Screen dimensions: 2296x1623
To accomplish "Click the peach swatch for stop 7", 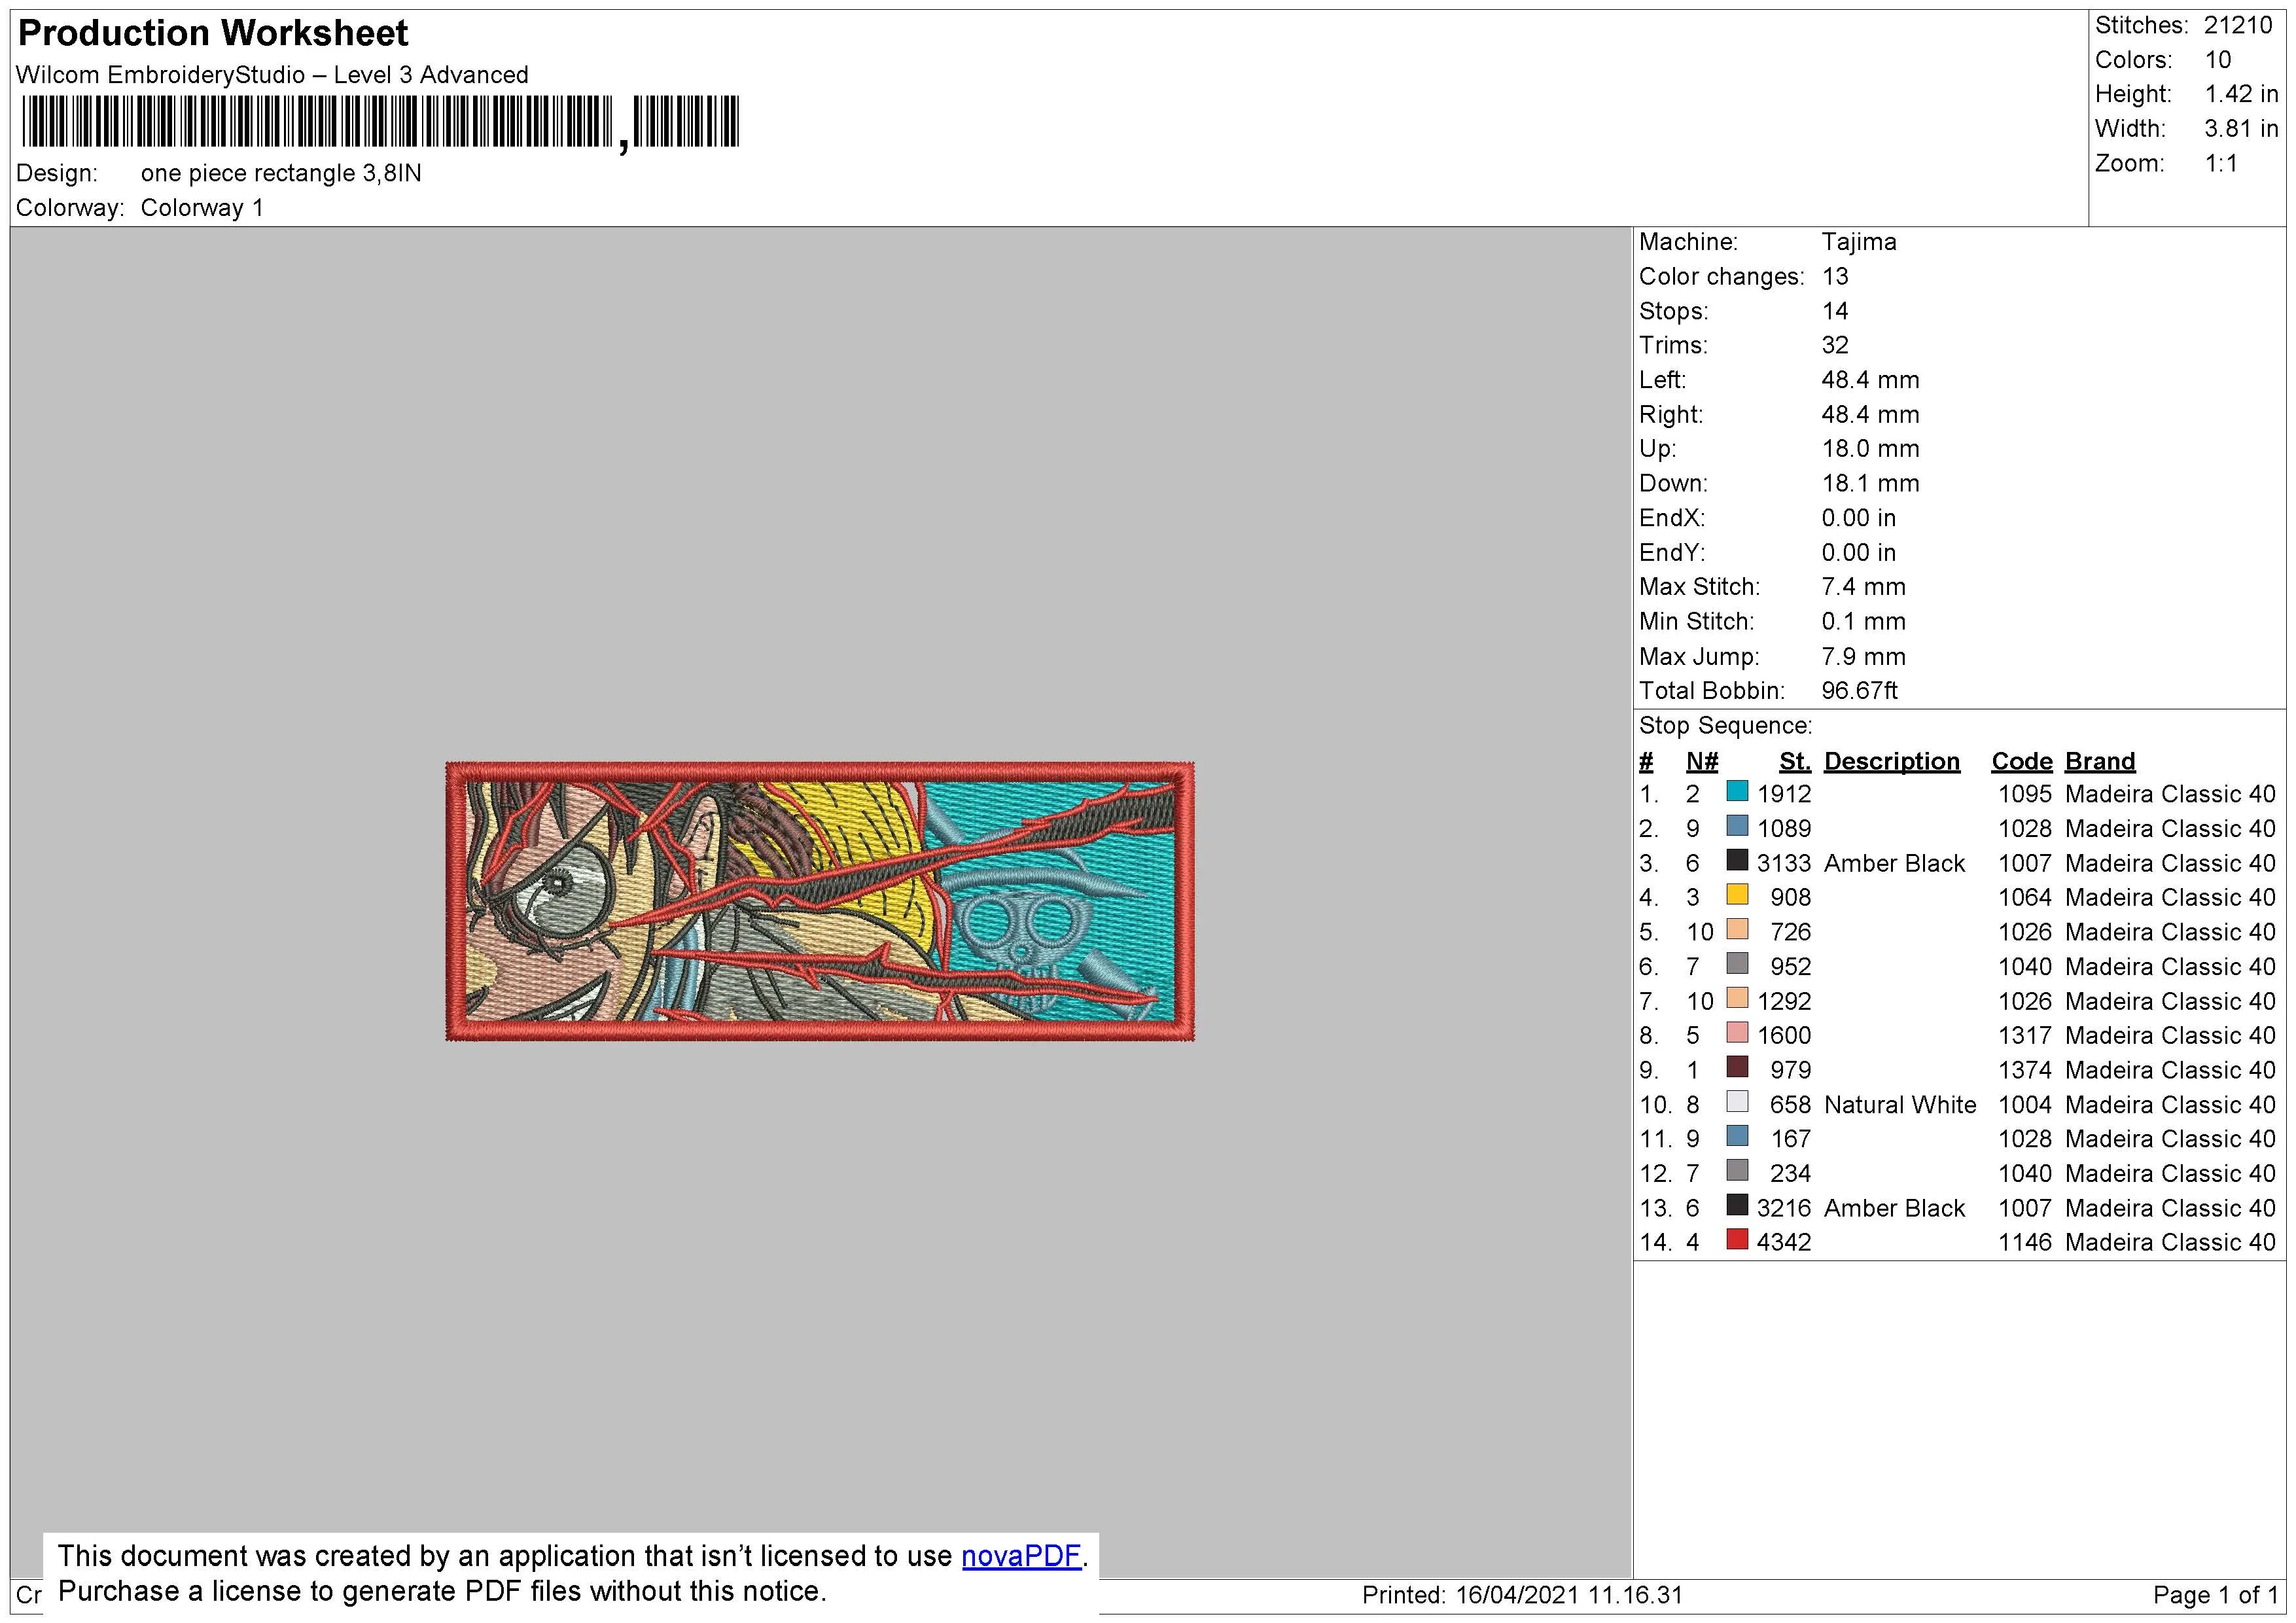I will pos(1737,999).
